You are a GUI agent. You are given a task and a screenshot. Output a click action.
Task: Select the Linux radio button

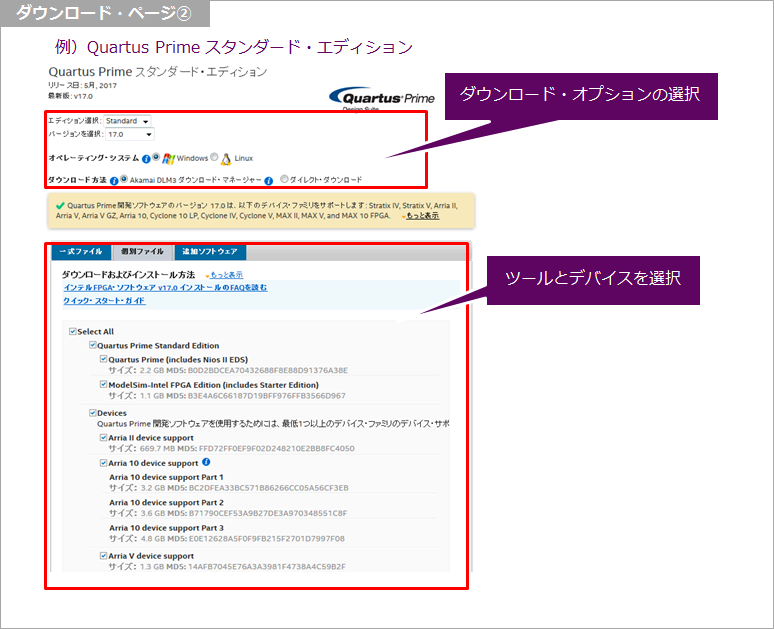(214, 157)
